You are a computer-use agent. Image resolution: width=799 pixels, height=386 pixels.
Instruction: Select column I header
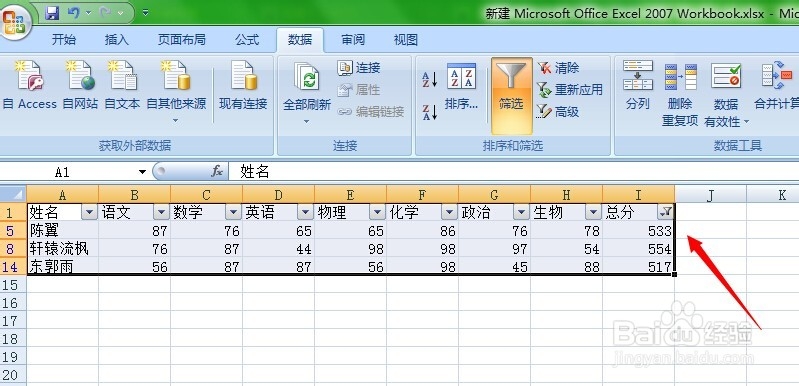tap(638, 195)
